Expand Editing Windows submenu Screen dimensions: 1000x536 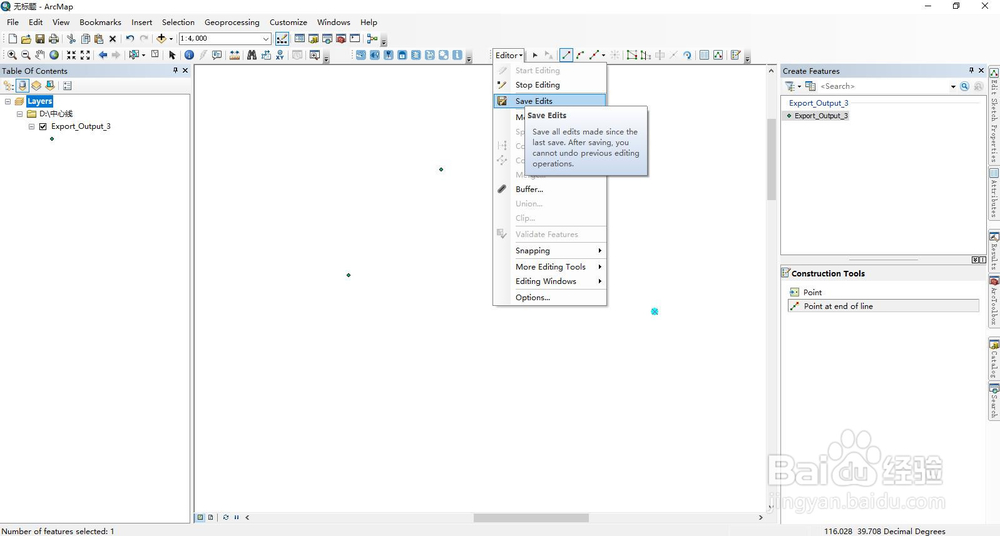click(x=550, y=281)
